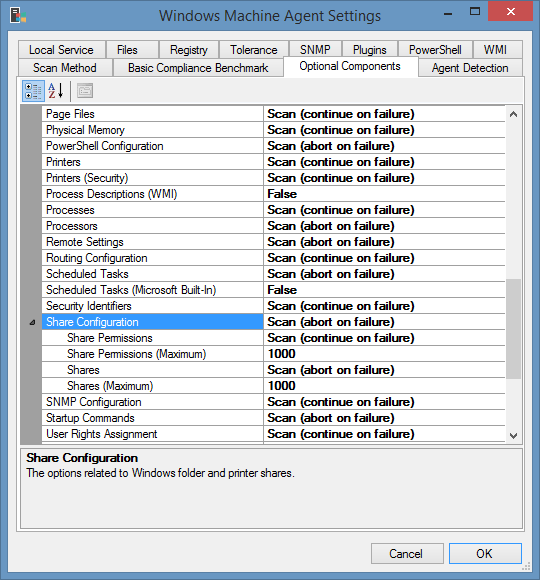
Task: Click the vertical scrollbar thumb
Action: pos(513,329)
